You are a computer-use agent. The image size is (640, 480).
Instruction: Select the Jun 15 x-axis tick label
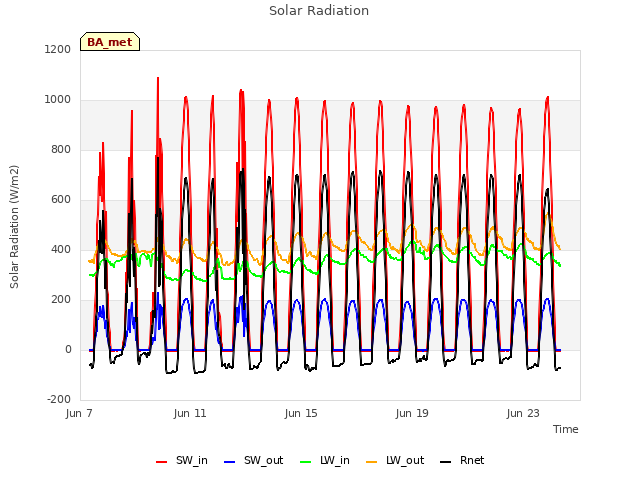(x=301, y=413)
